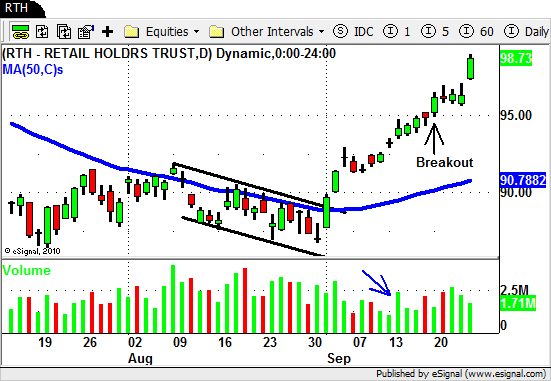
Task: Click the Breakout annotation text
Action: 445,162
